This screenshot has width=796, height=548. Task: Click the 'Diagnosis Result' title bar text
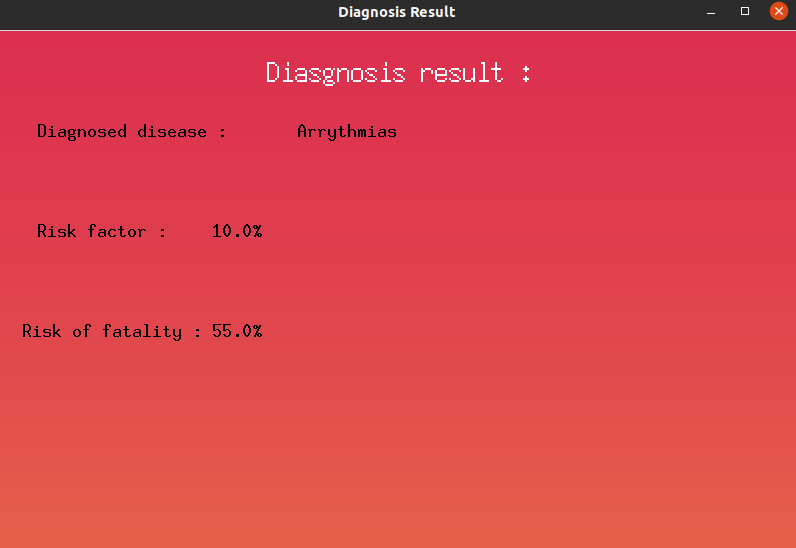coord(396,12)
